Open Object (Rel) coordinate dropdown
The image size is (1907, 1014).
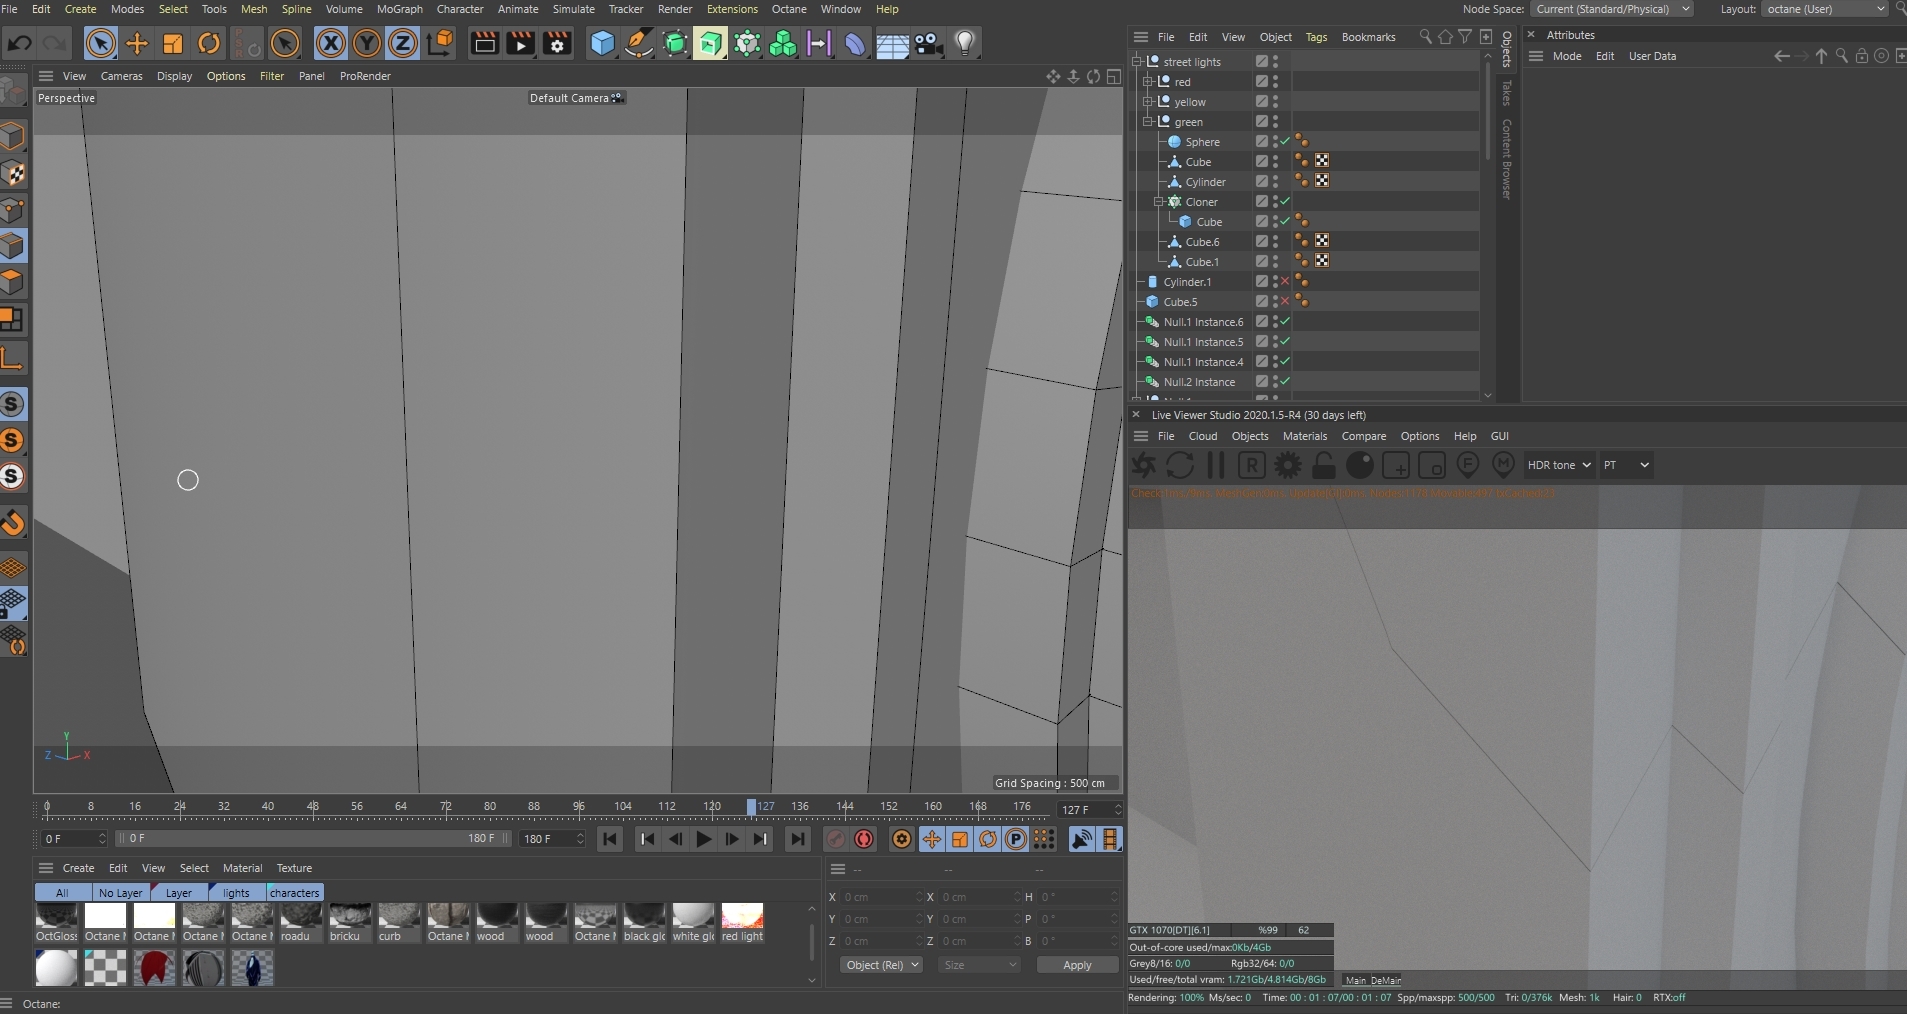click(881, 965)
